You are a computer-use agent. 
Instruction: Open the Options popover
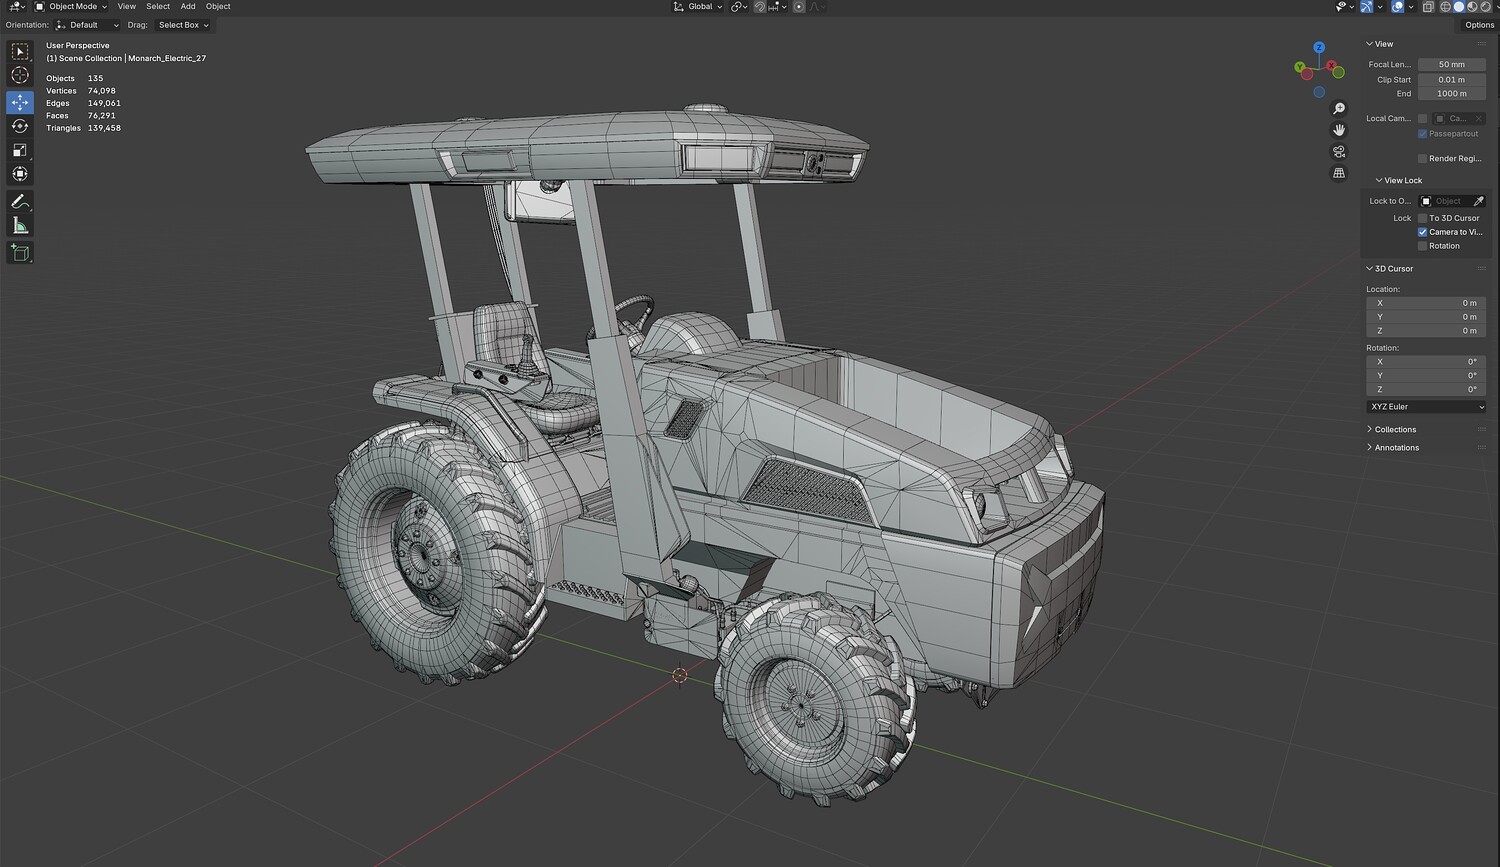[x=1479, y=25]
